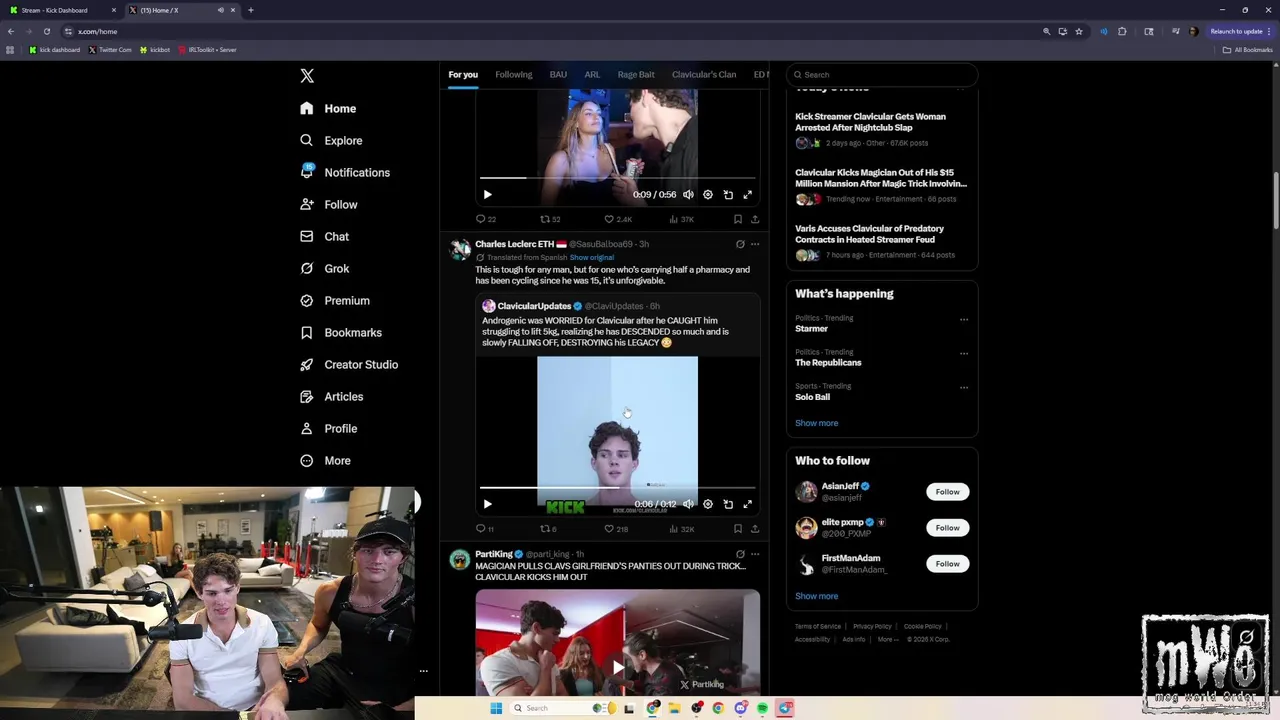The height and width of the screenshot is (720, 1280).
Task: Open more options on the PartiKing post
Action: click(755, 554)
